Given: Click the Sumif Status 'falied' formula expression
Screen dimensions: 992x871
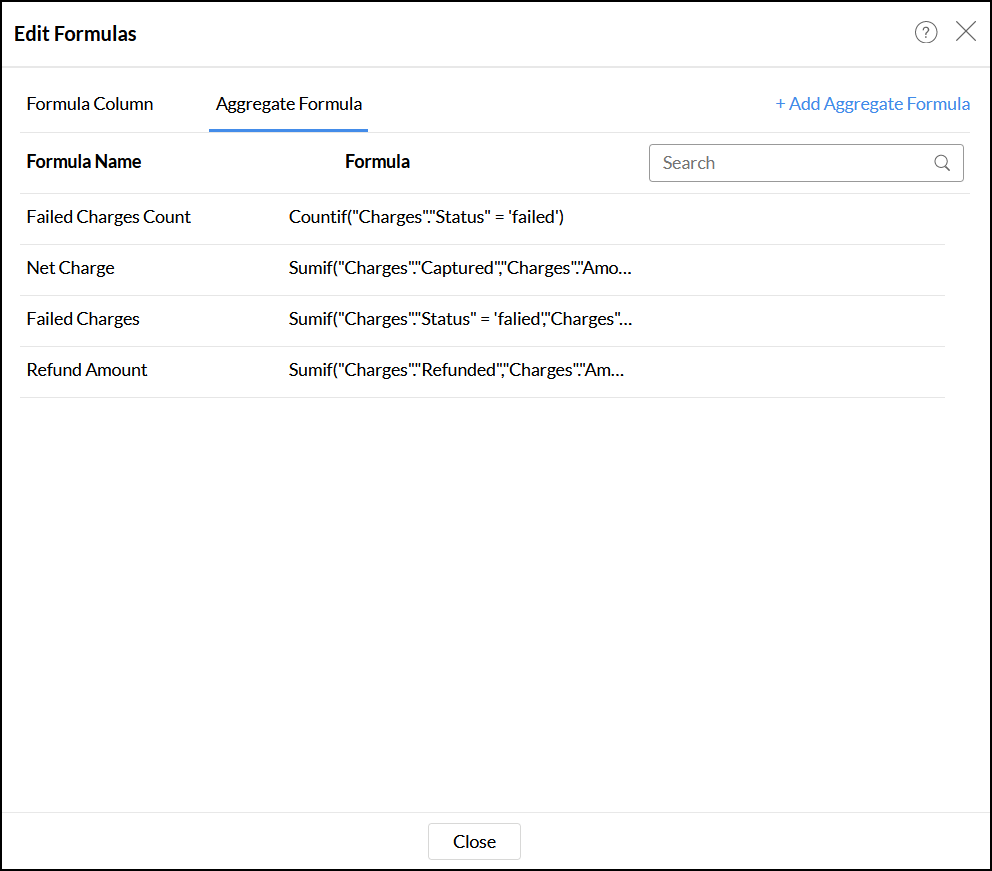Looking at the screenshot, I should (460, 319).
